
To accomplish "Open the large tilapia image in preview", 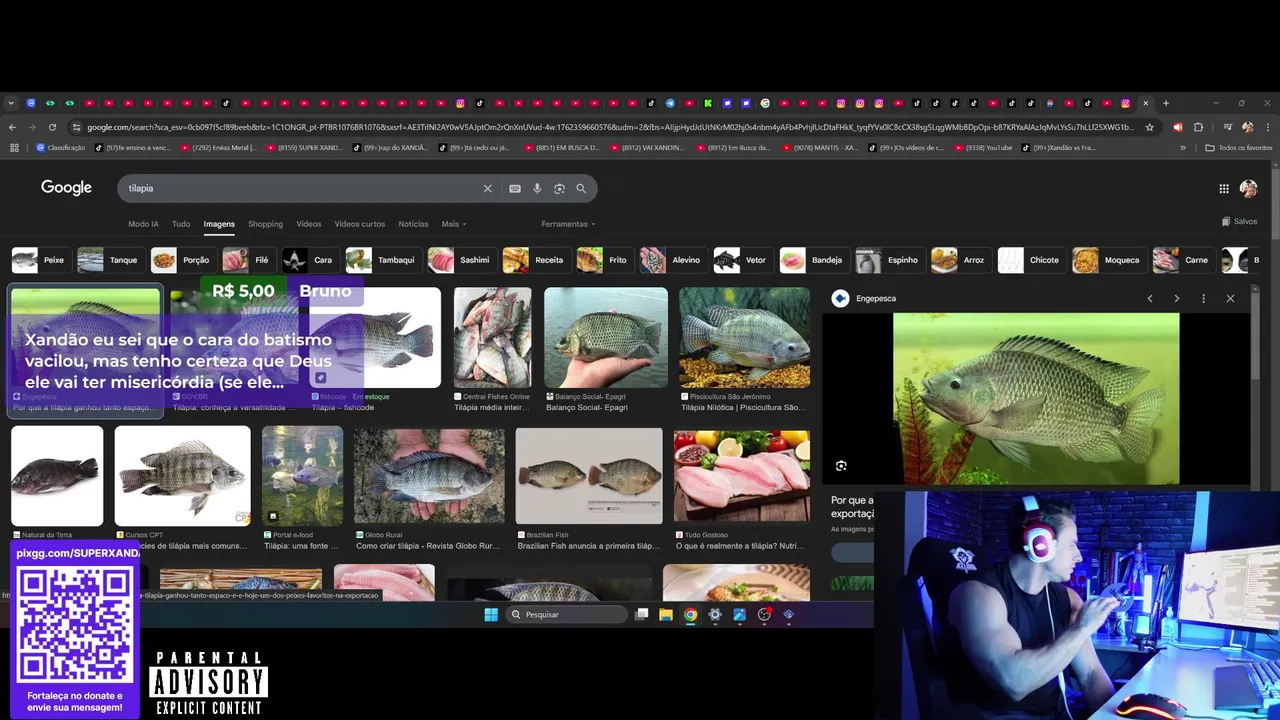I will click(x=1036, y=399).
